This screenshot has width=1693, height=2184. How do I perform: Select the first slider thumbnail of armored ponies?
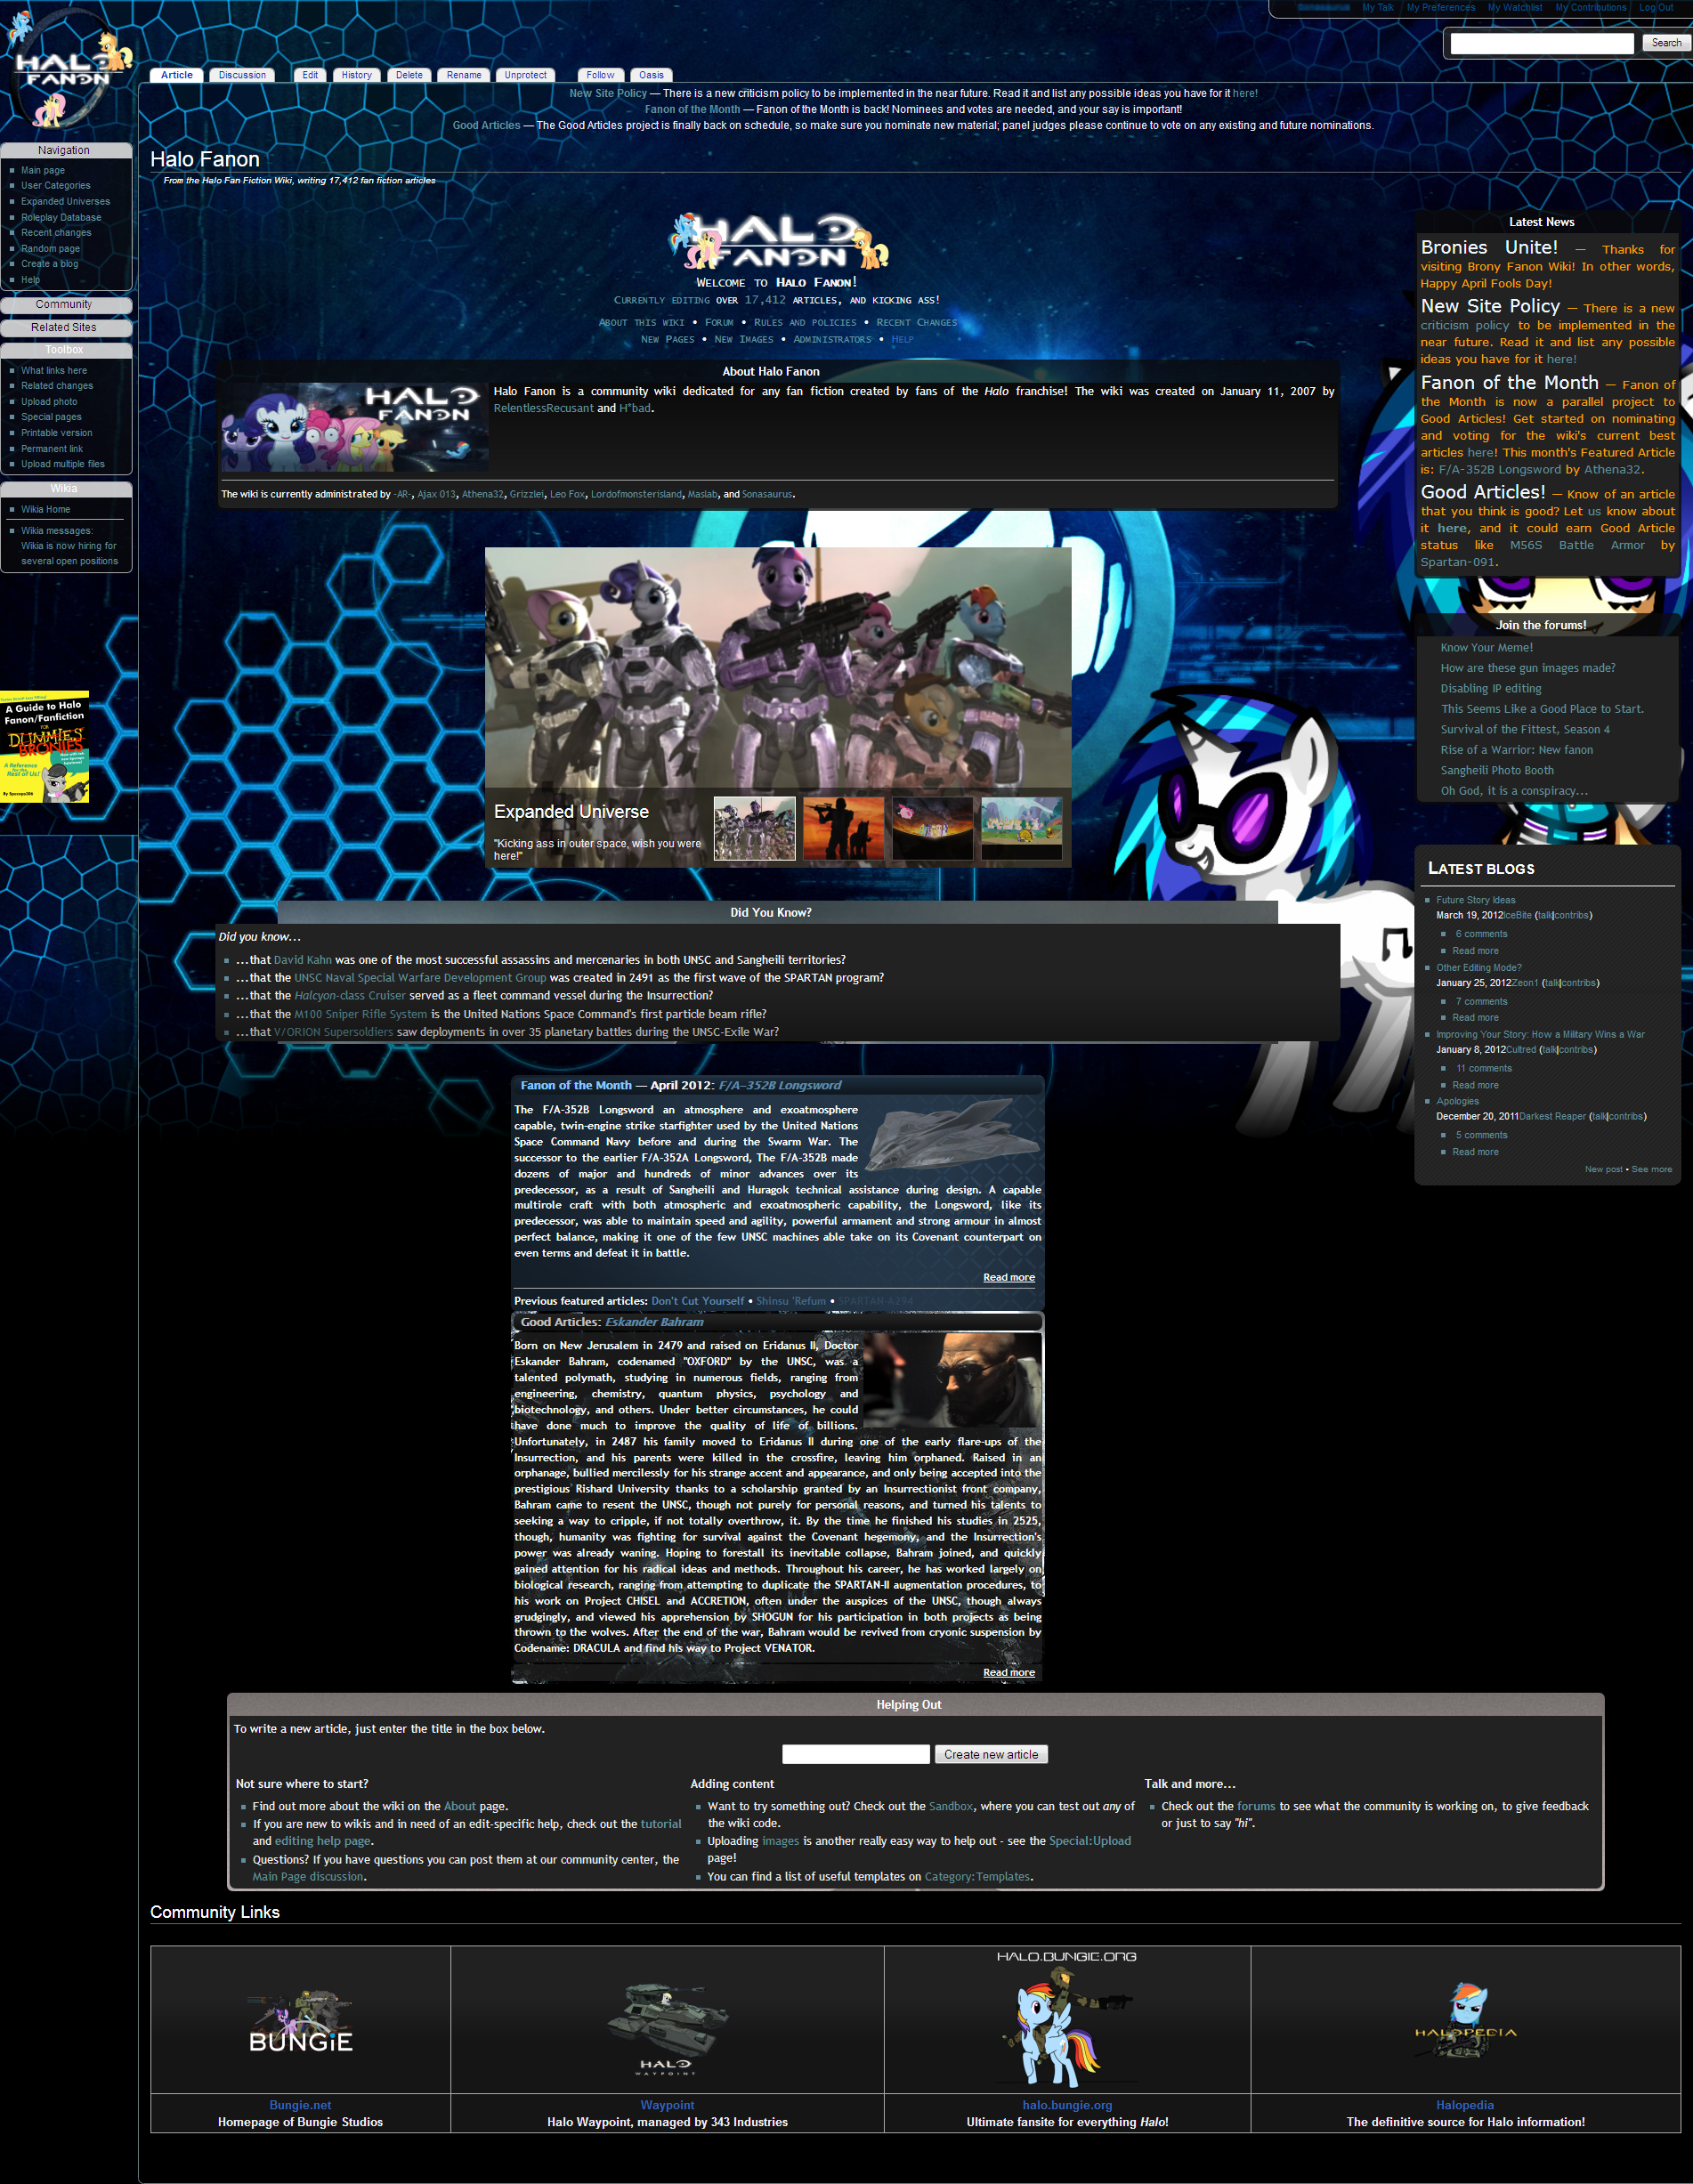tap(755, 828)
